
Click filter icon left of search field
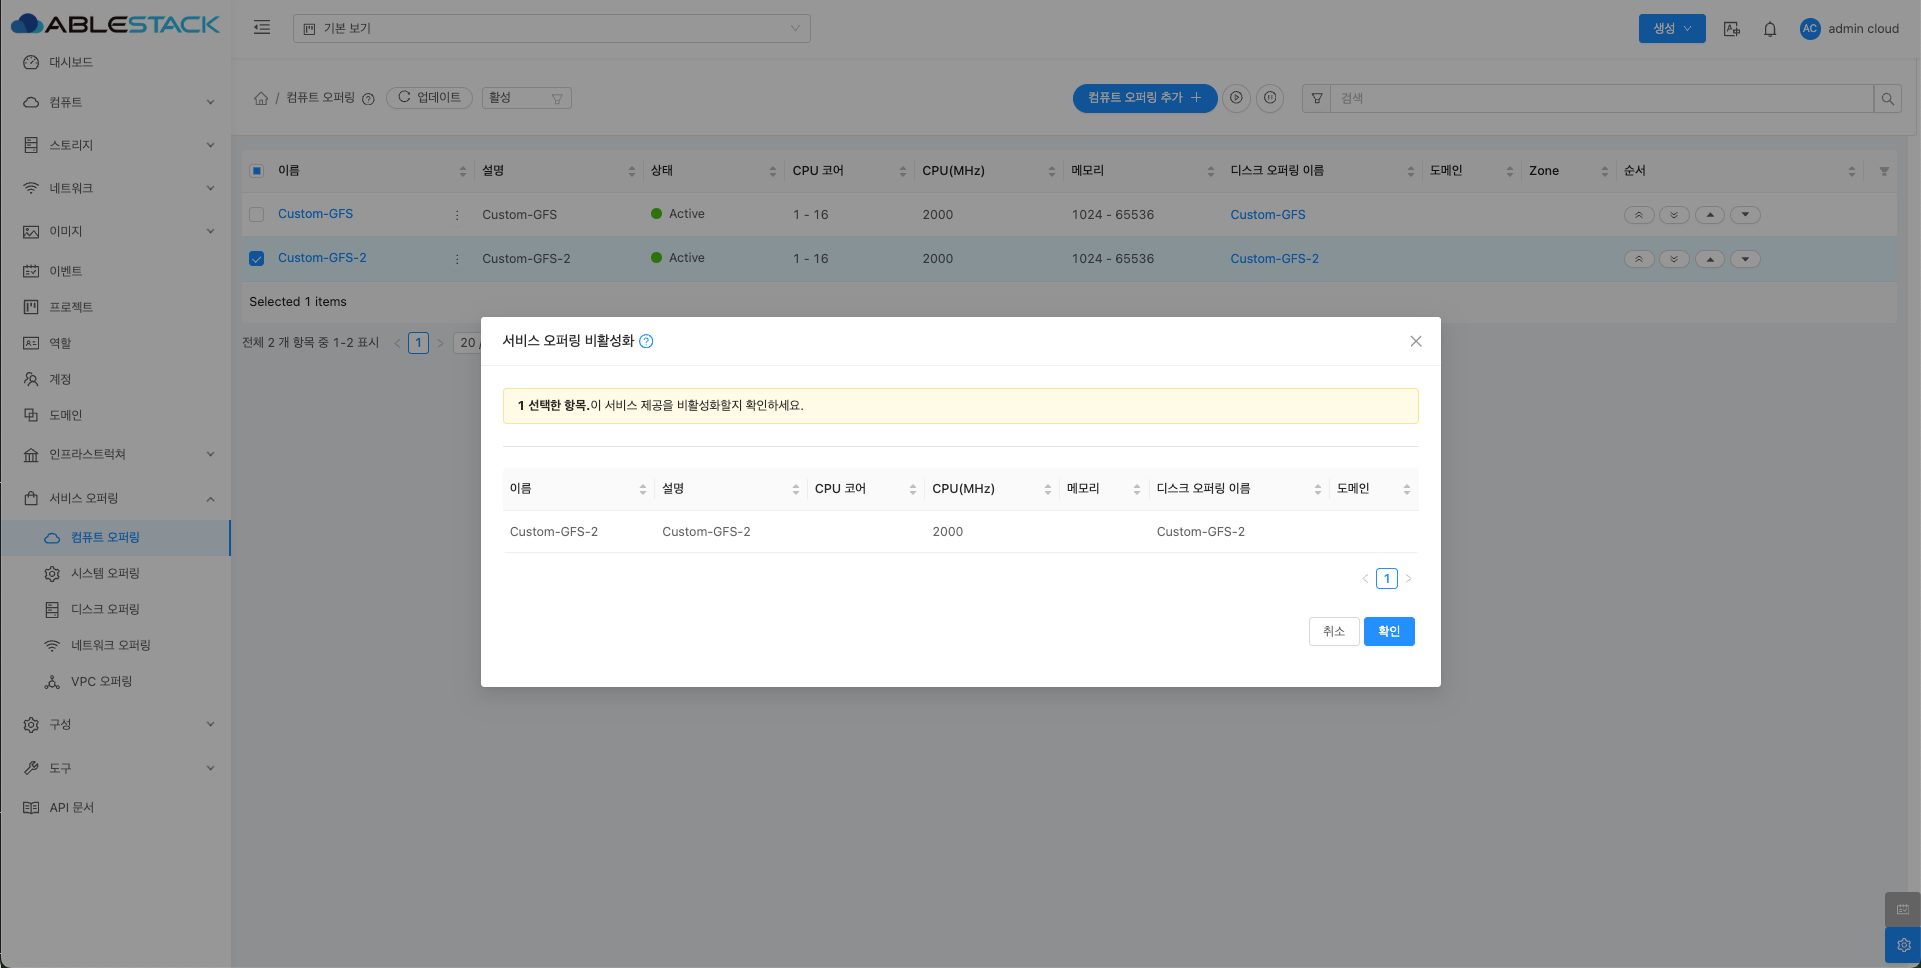[1316, 98]
